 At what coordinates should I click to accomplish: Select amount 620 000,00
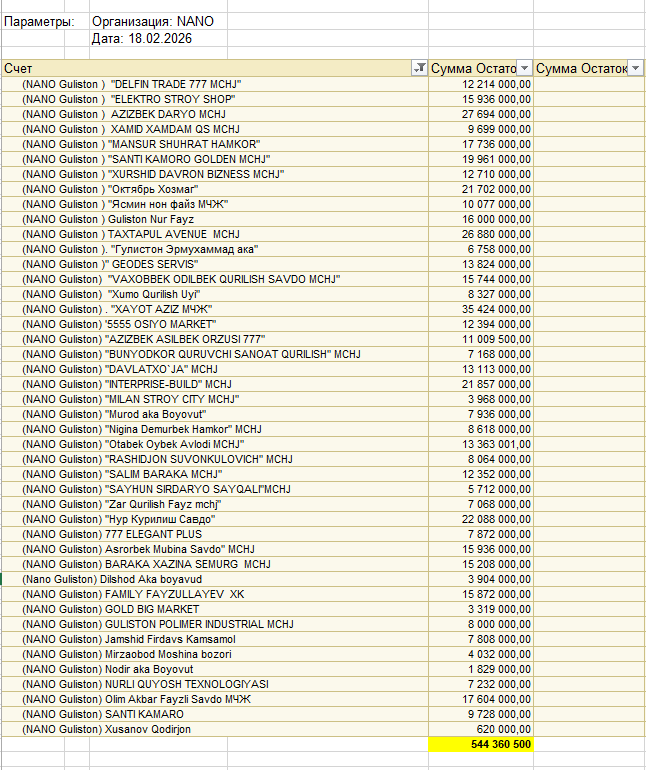481,729
